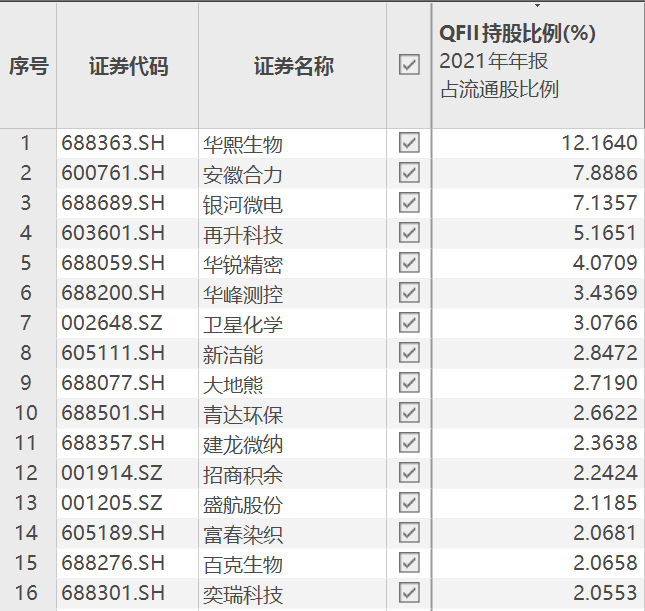Uncheck the checkbox for 华熙生物
The image size is (645, 611).
point(408,143)
